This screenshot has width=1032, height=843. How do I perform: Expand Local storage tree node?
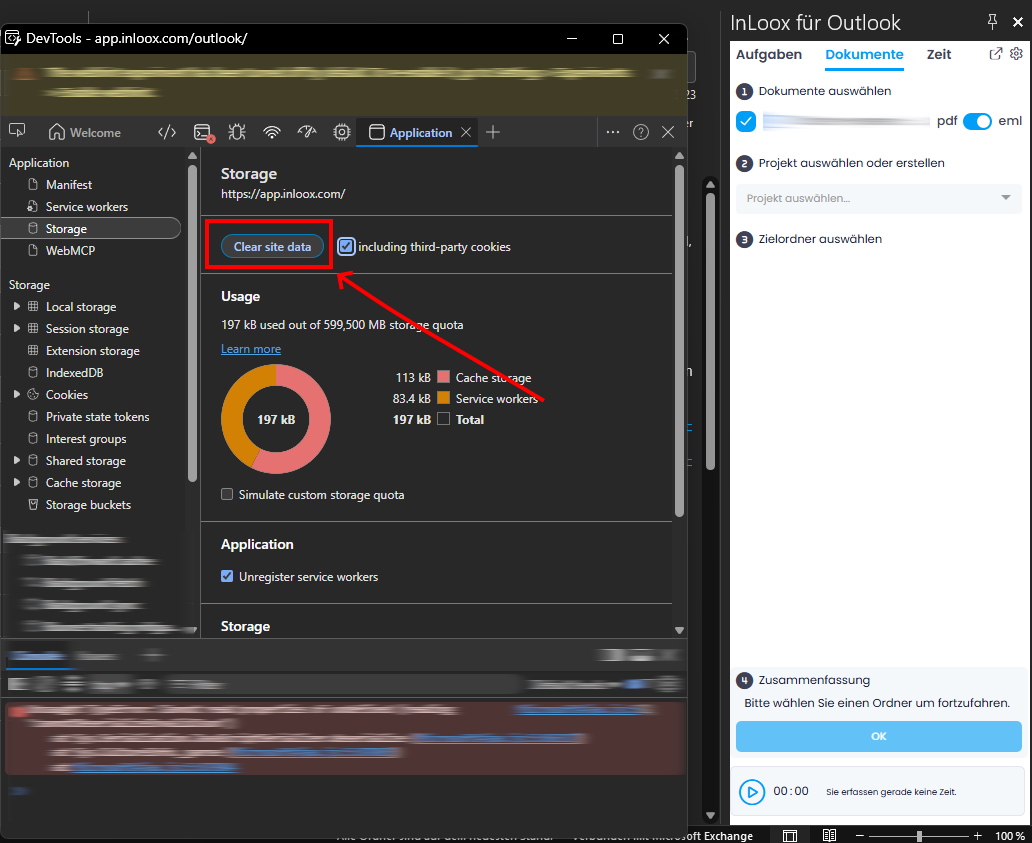click(x=16, y=306)
